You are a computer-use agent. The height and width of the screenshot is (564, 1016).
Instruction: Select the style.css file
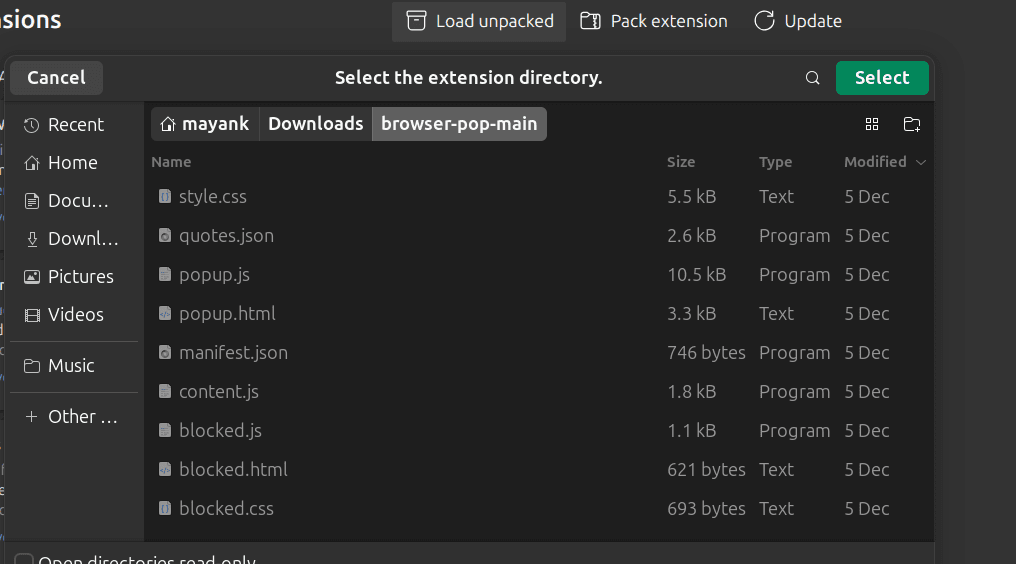(539, 197)
